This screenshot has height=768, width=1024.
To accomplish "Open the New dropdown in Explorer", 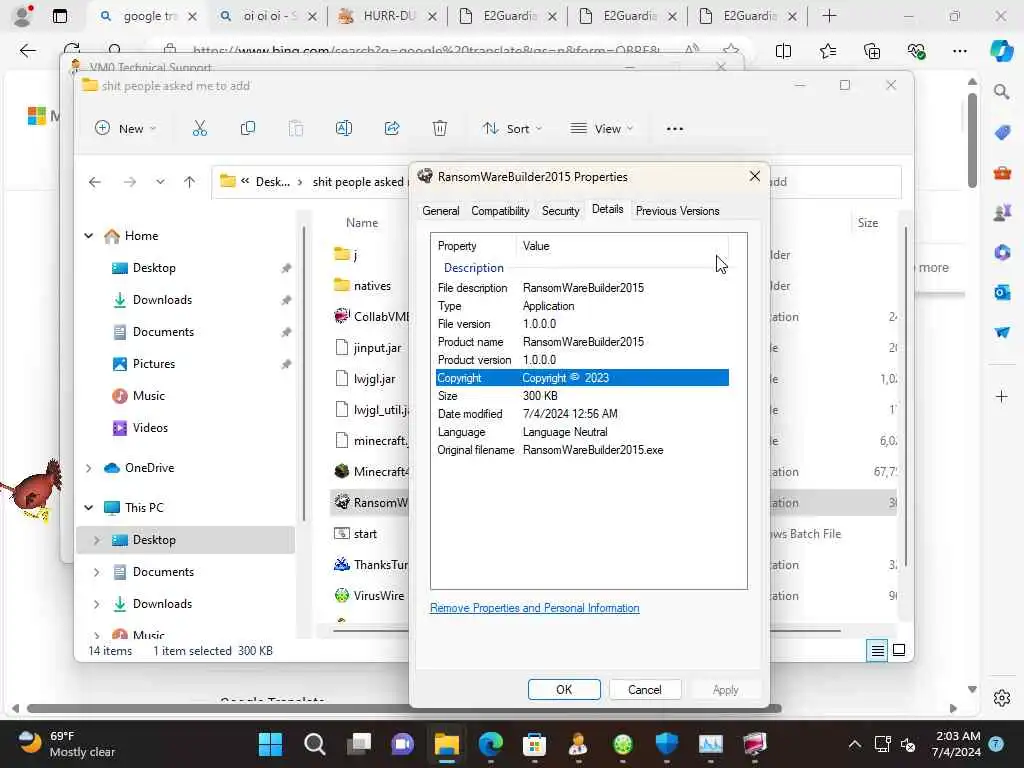I will point(125,129).
